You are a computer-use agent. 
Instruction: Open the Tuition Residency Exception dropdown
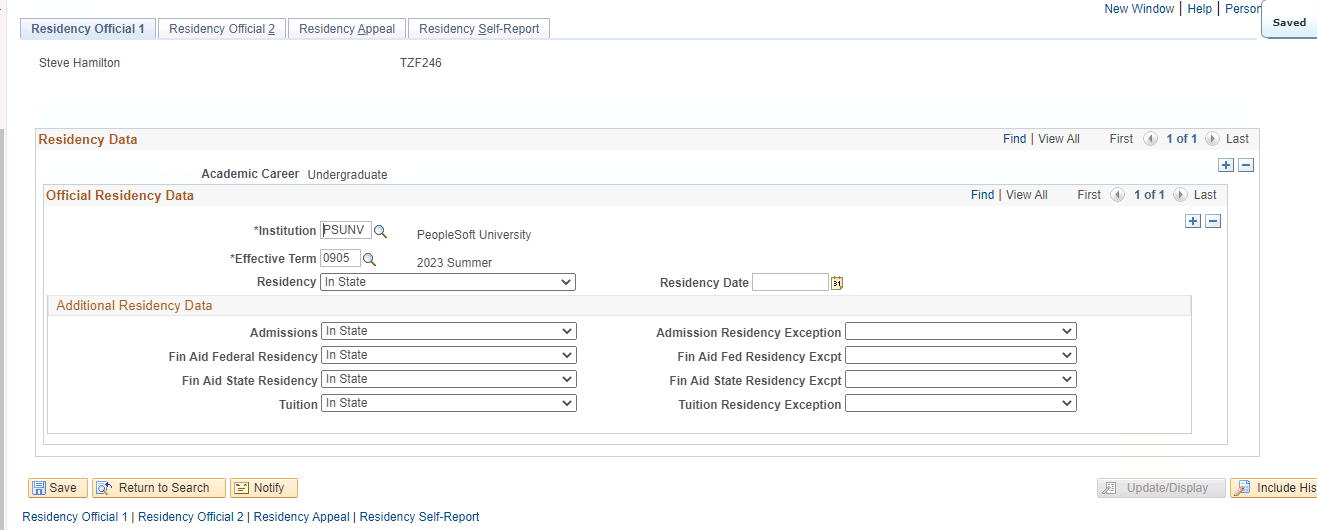coord(960,404)
